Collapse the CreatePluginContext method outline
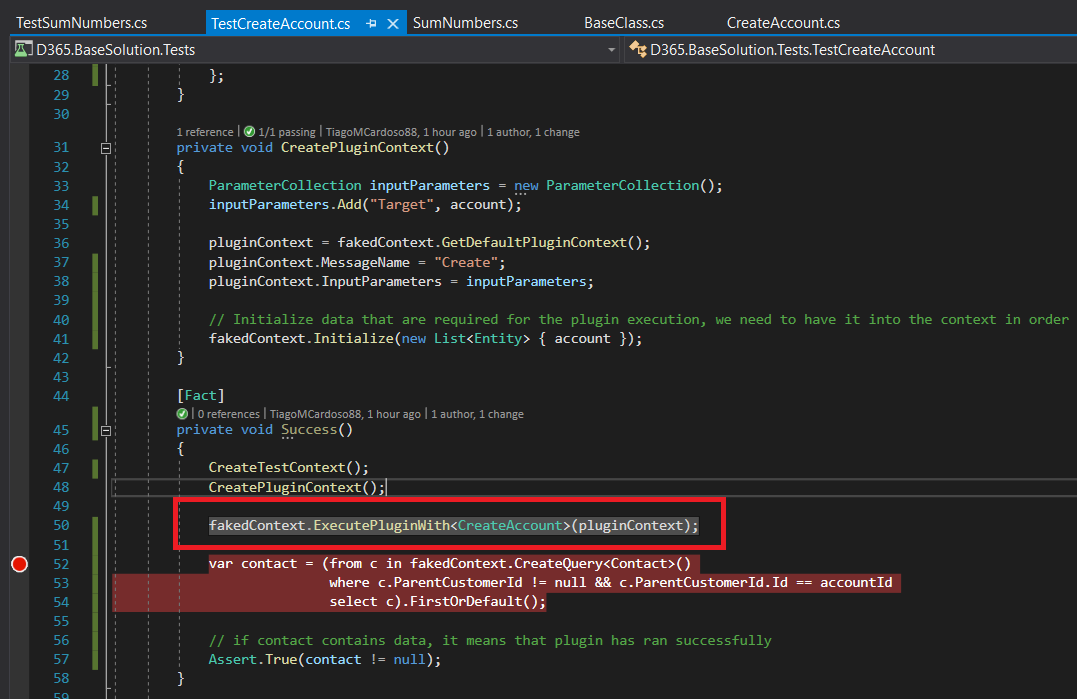 (x=105, y=148)
